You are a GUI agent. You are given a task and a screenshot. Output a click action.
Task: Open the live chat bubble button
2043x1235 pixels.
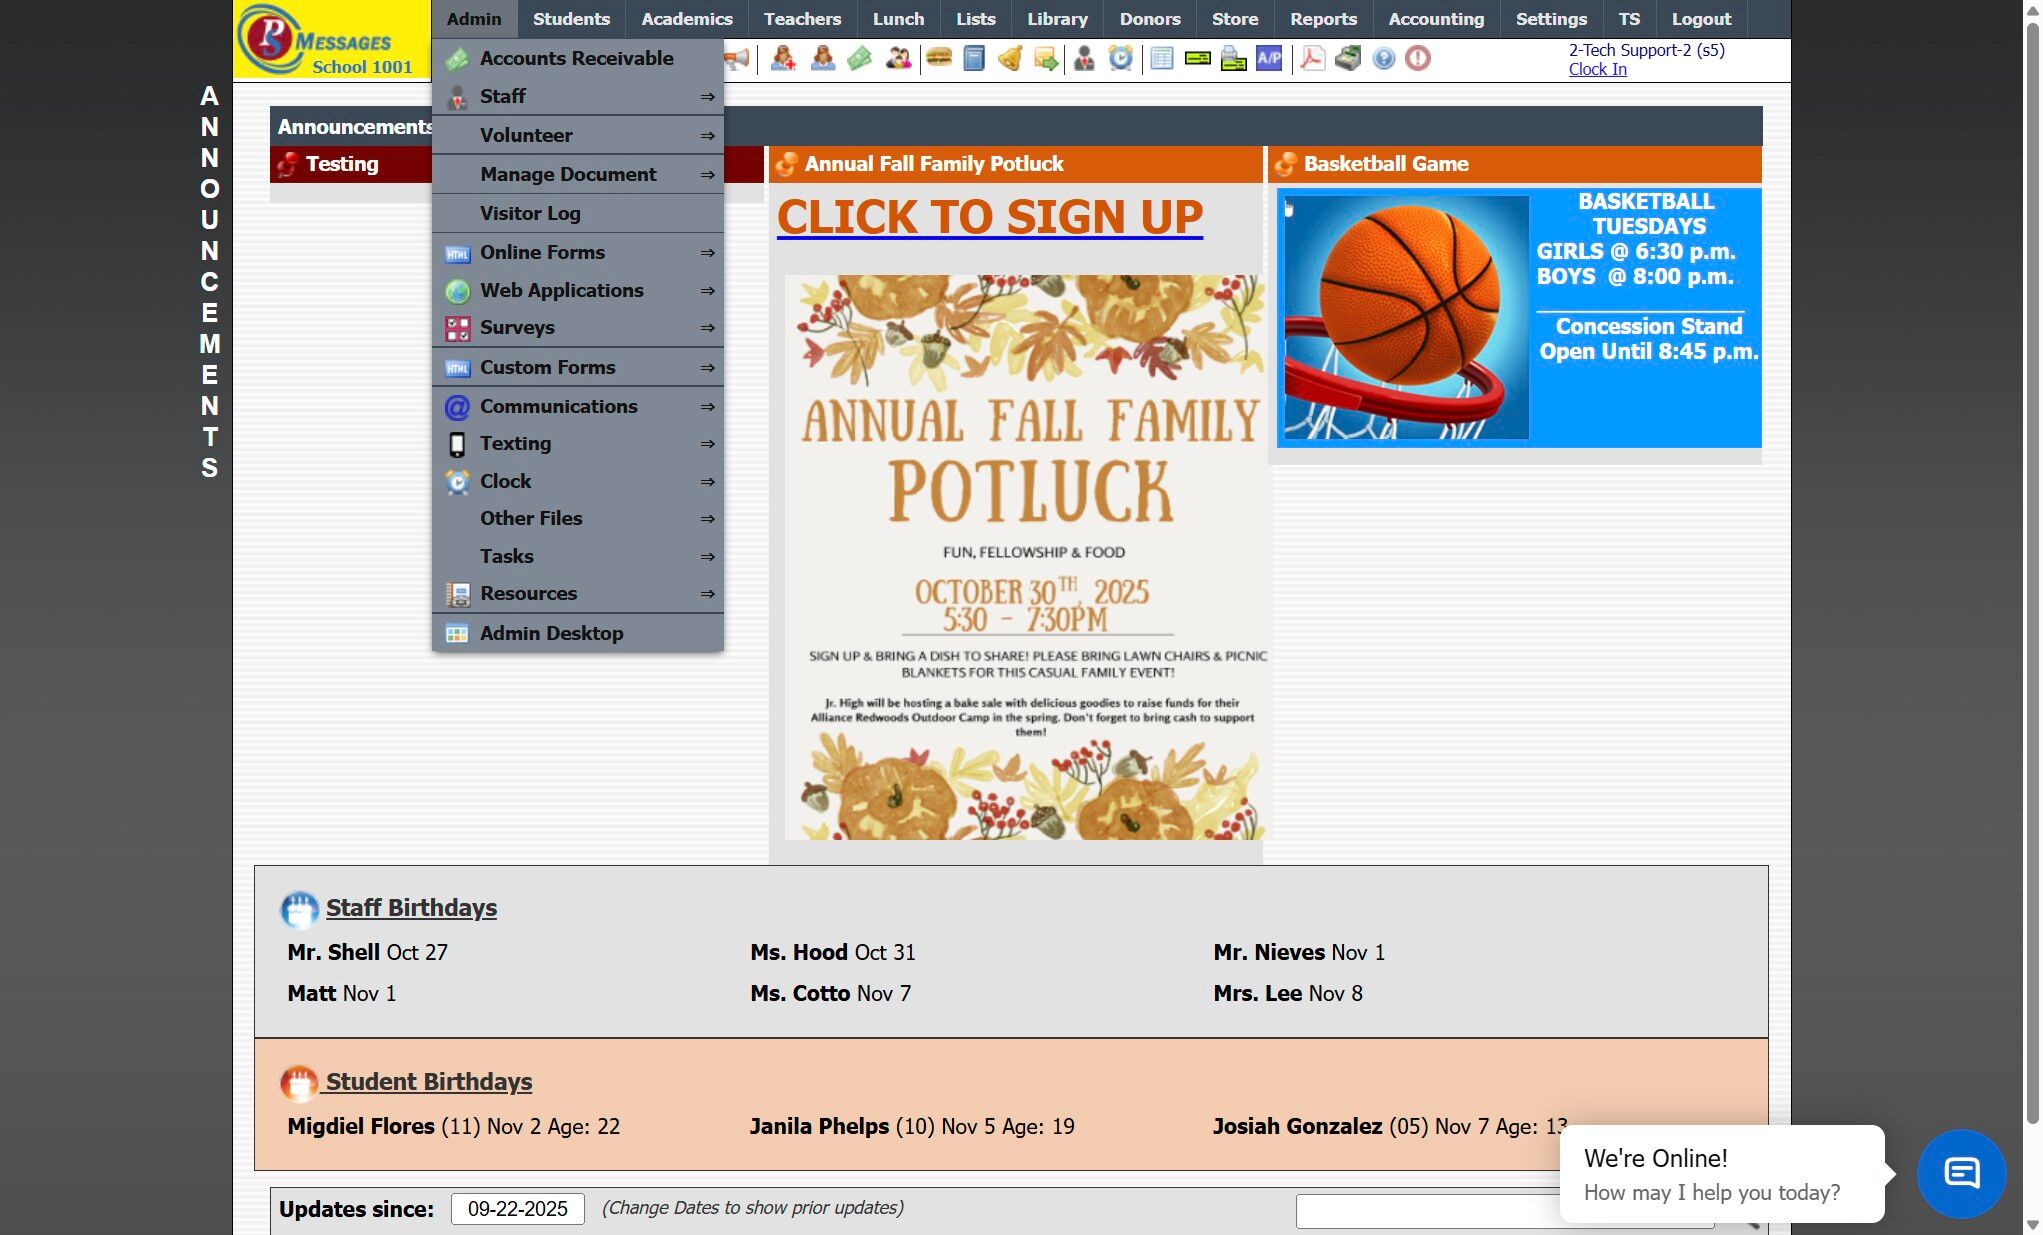1960,1173
